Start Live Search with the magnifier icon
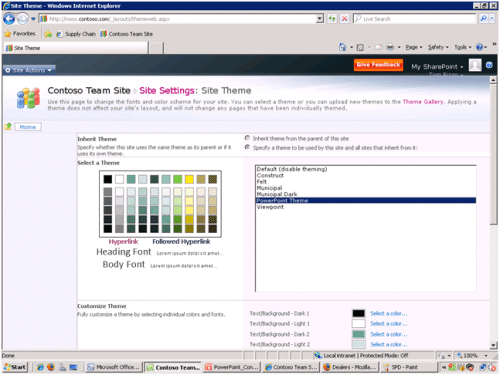500x375 pixels. coord(483,19)
